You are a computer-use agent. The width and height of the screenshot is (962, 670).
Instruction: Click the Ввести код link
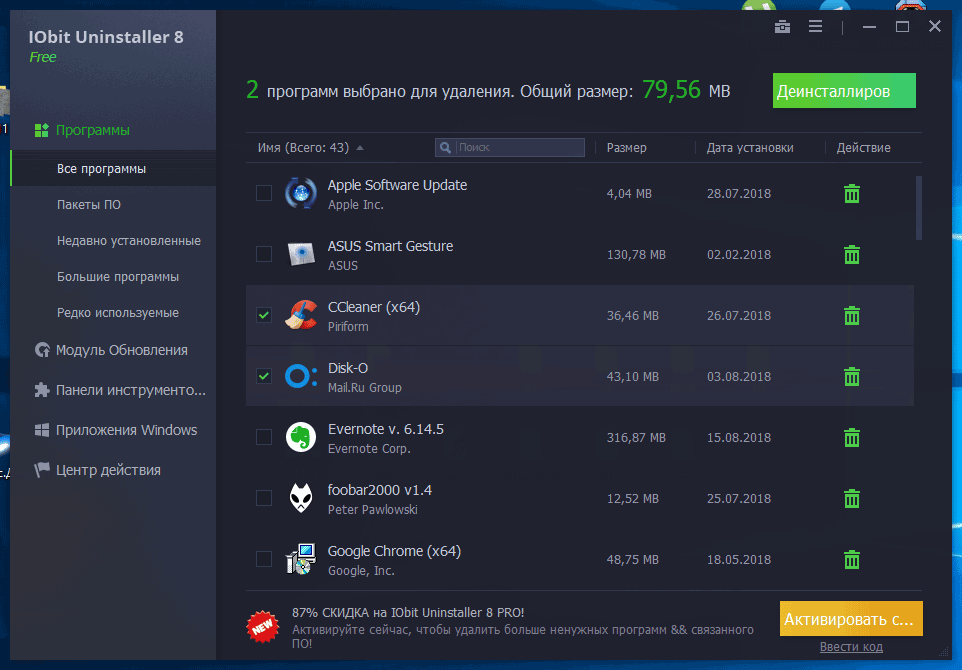[851, 647]
